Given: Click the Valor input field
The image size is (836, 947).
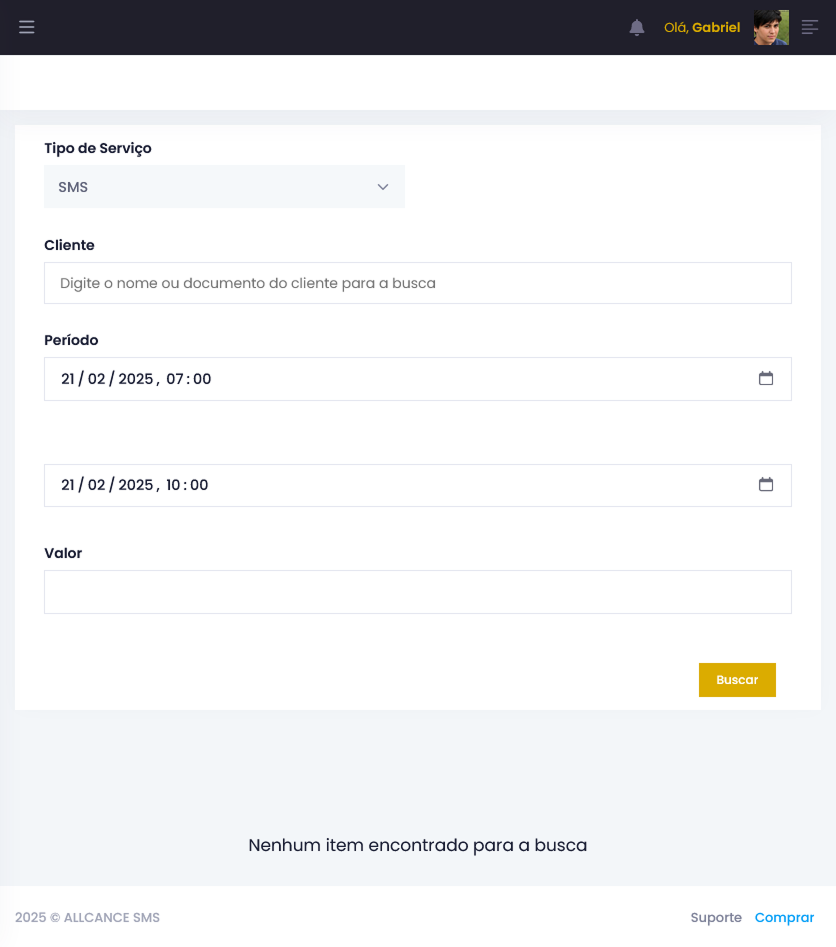Looking at the screenshot, I should (x=417, y=592).
